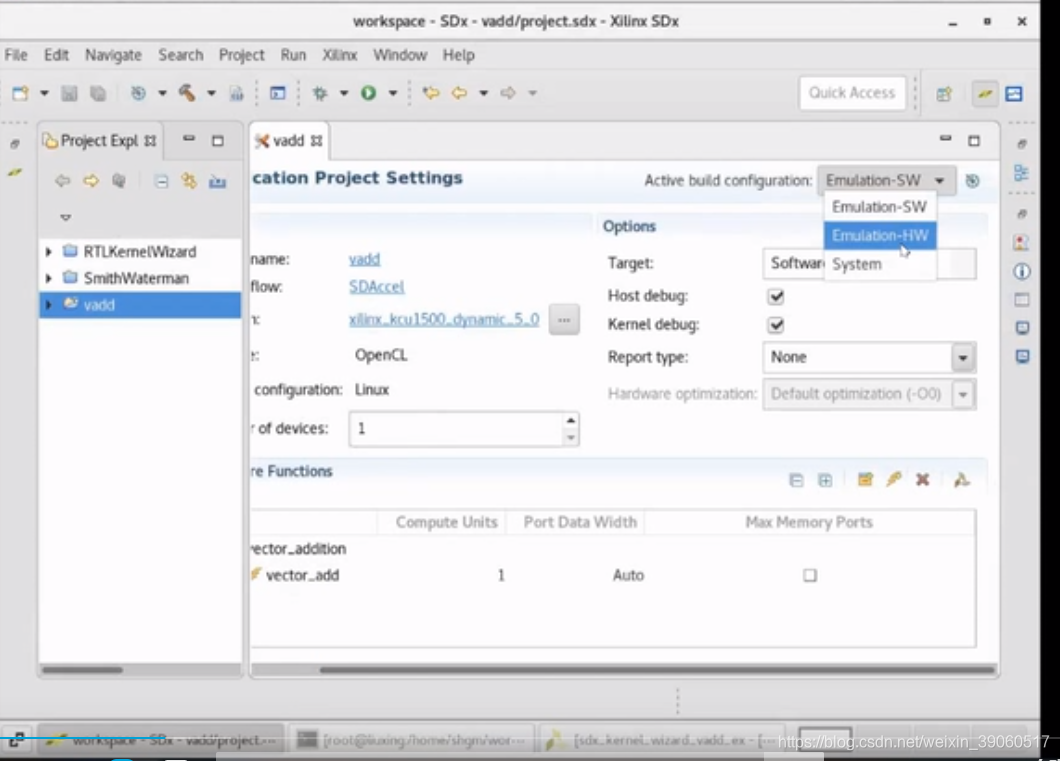The image size is (1060, 761).
Task: Uncheck the Kernel debug checkbox
Action: coord(776,325)
